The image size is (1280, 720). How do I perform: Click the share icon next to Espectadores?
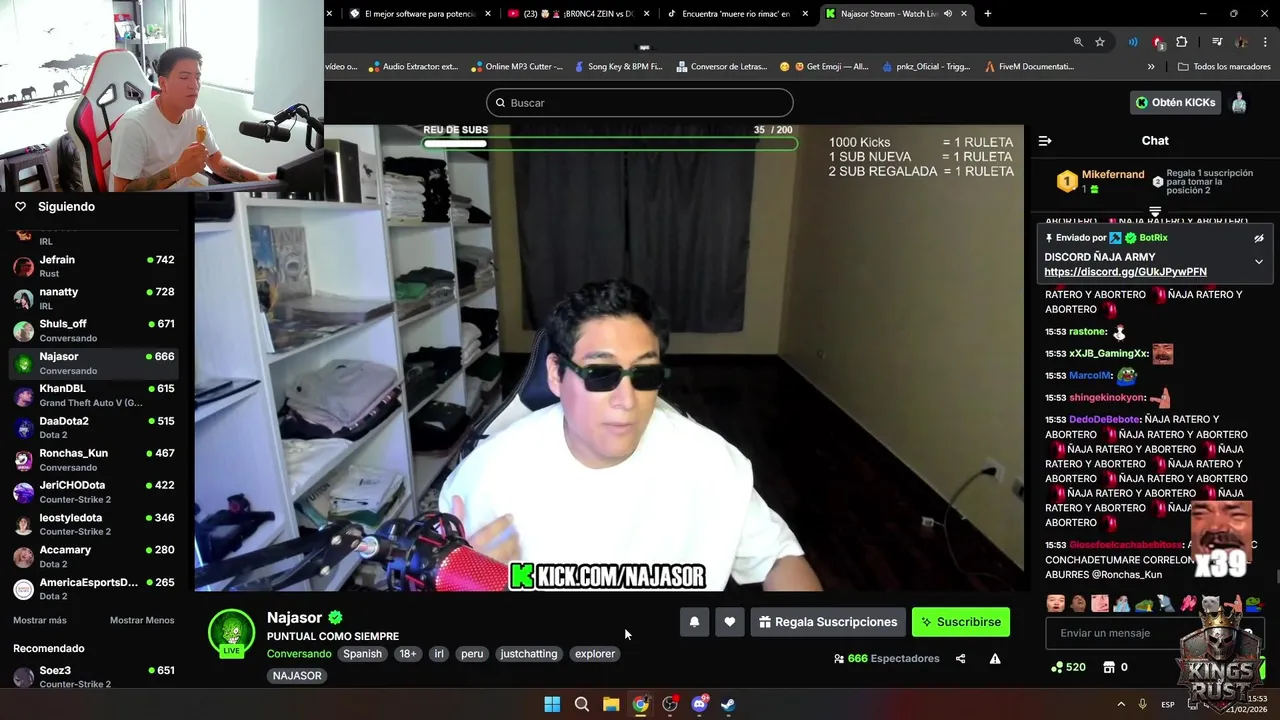(x=961, y=659)
